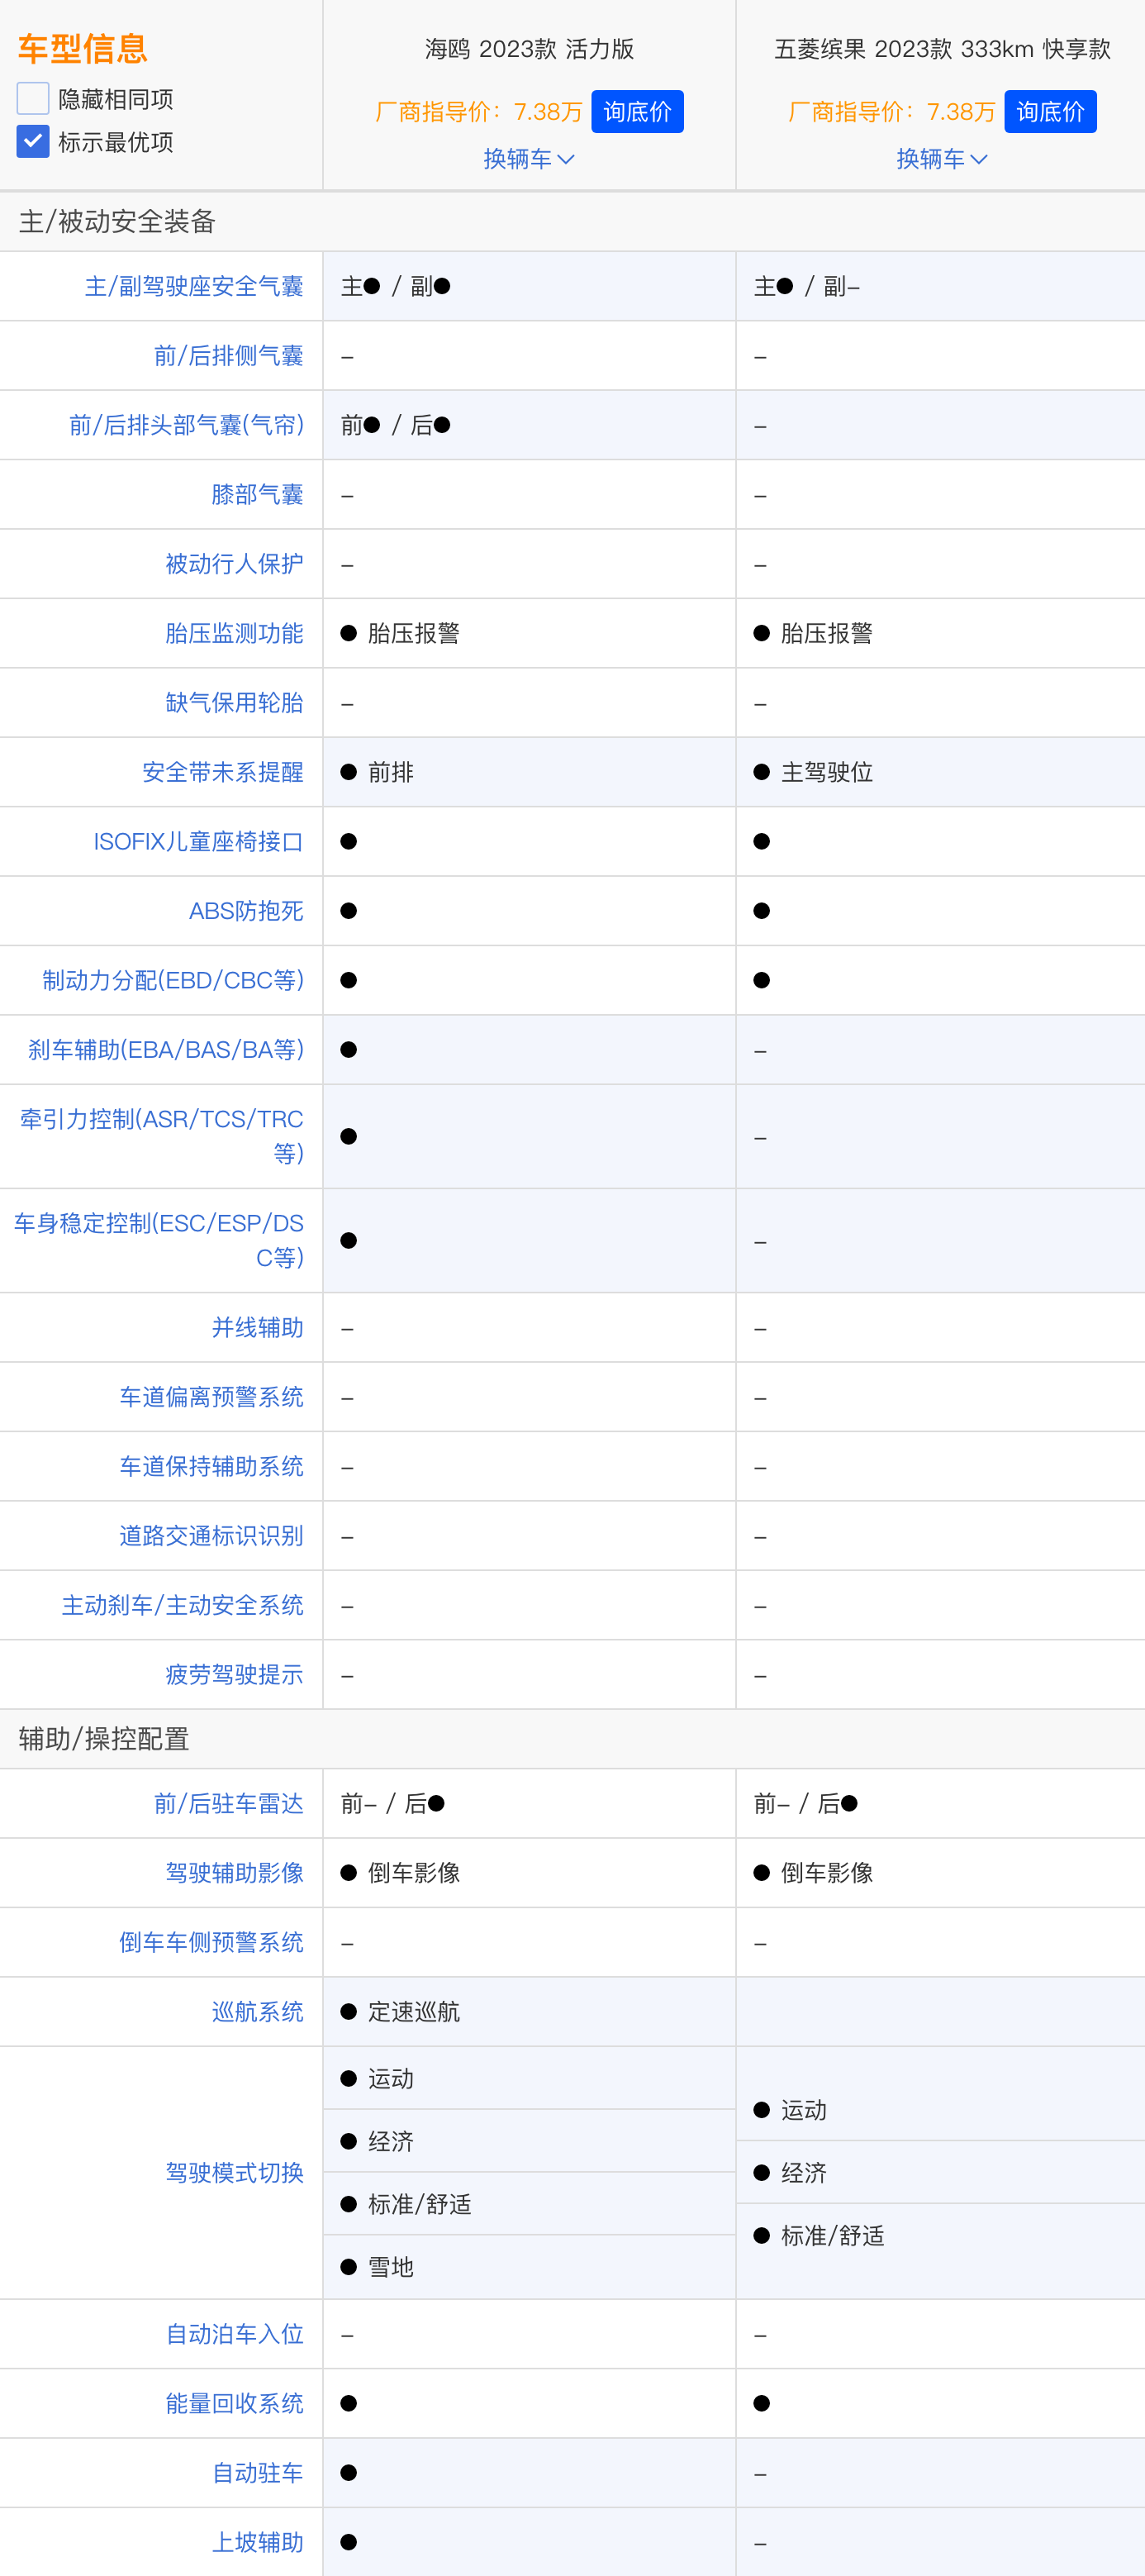Select 五菱缤果's 运动 driving mode cell
The height and width of the screenshot is (2576, 1145).
[x=941, y=2109]
